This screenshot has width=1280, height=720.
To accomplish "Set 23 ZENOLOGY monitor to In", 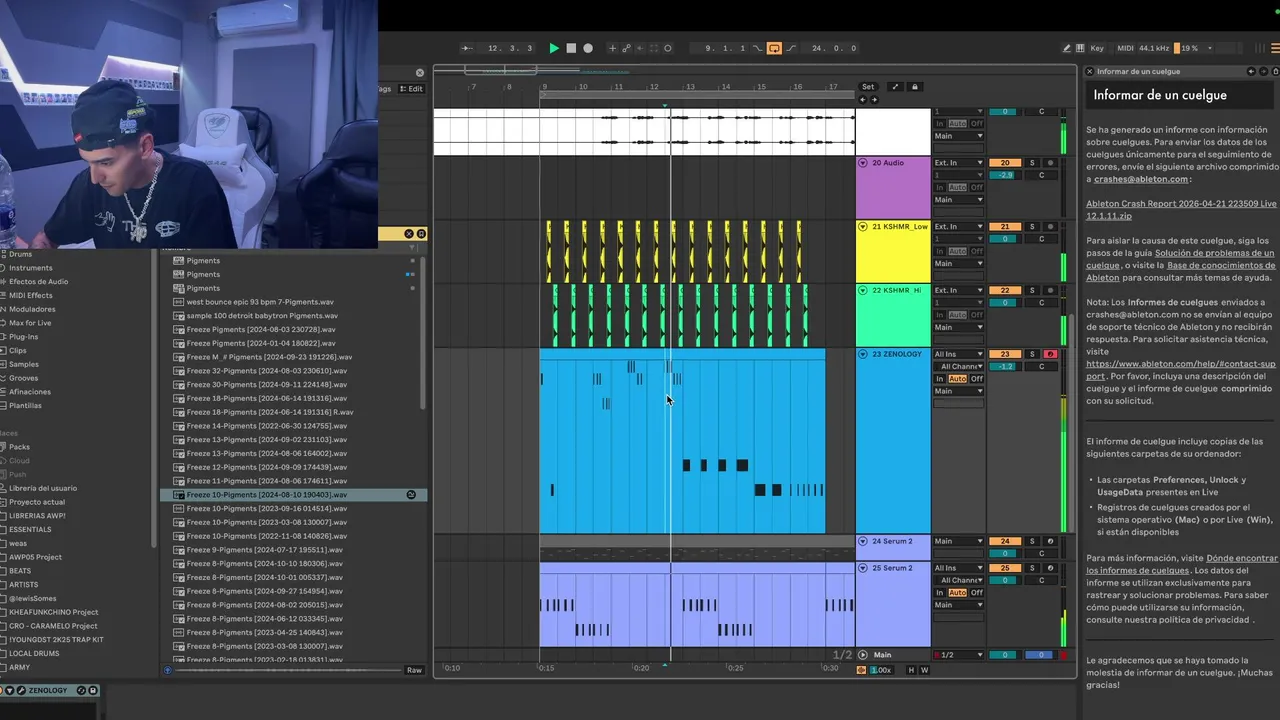I will [939, 379].
